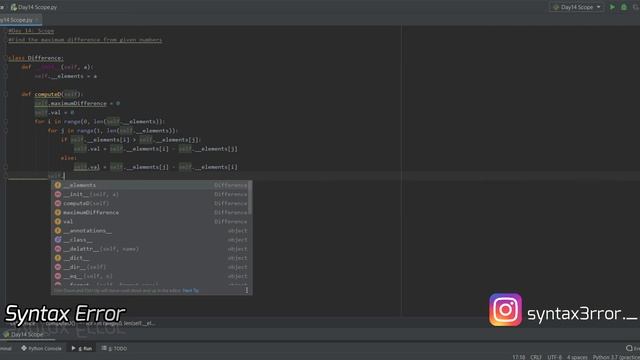The width and height of the screenshot is (640, 360).
Task: Open the Day14 Scope run configuration dropdown
Action: click(x=577, y=7)
